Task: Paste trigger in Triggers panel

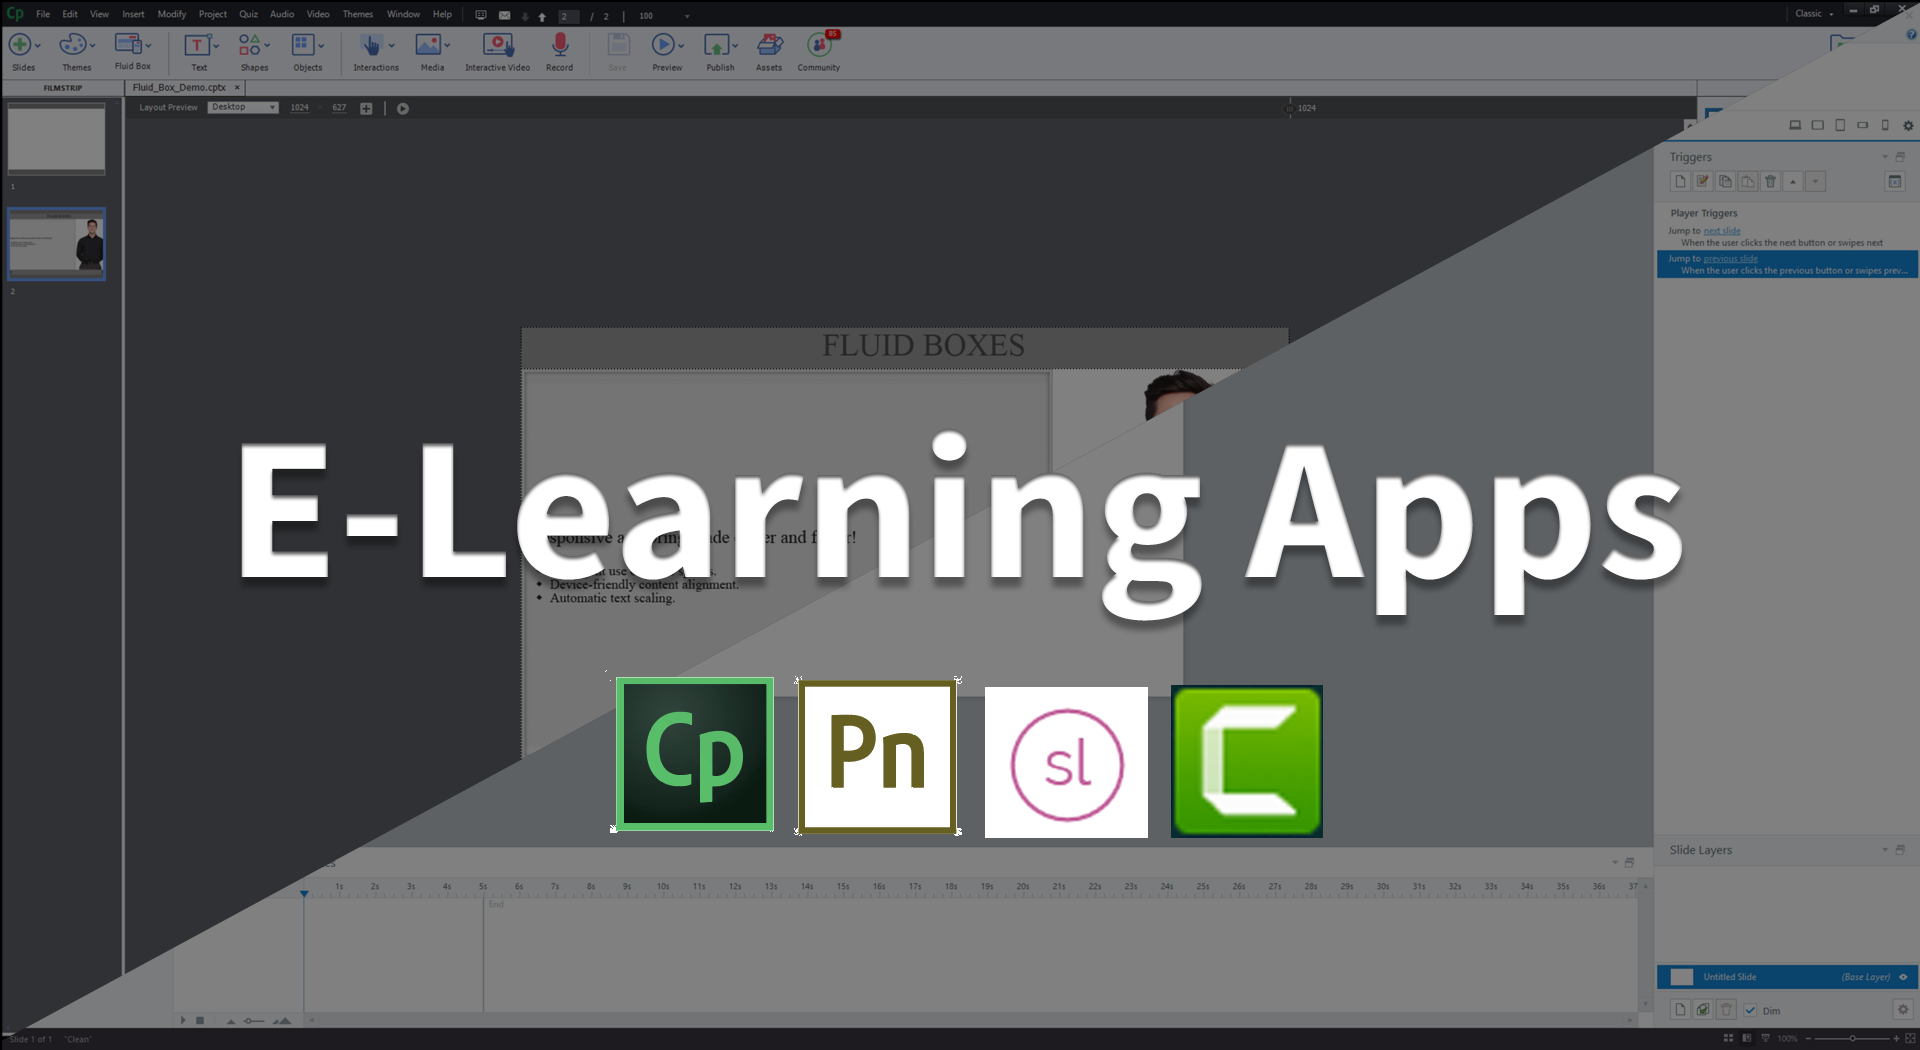Action: [x=1747, y=181]
